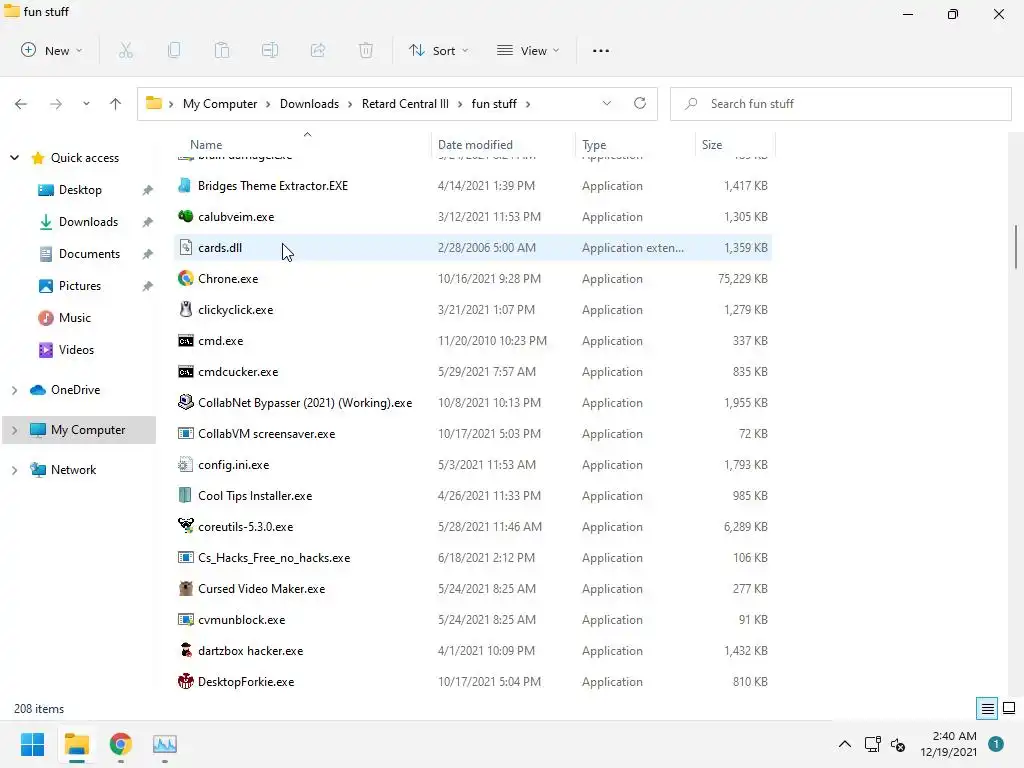Image resolution: width=1024 pixels, height=768 pixels.
Task: Sort by Size column header
Action: [712, 144]
